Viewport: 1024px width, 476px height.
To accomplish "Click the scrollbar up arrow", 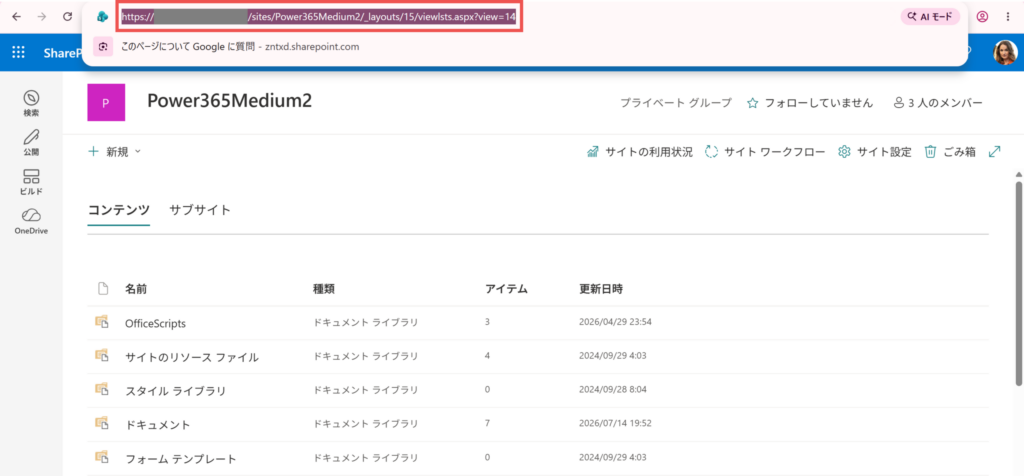I will [x=1018, y=174].
